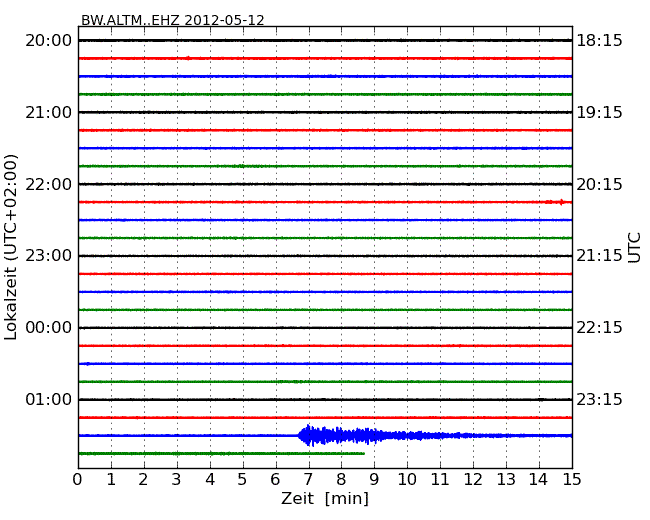Select the left axis label 21:00

click(49, 112)
